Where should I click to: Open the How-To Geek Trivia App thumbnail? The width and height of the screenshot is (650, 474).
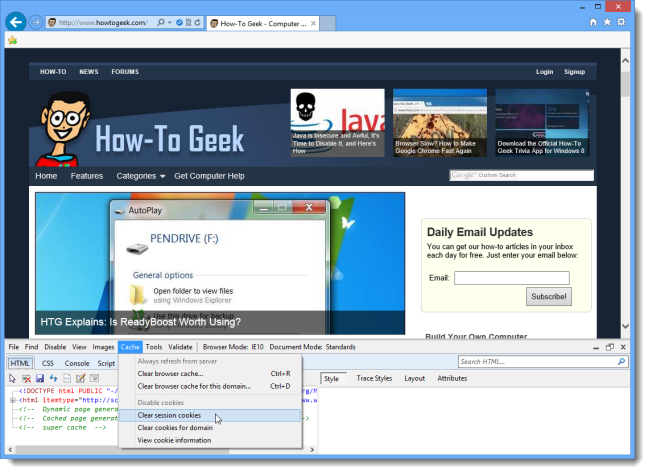(542, 123)
